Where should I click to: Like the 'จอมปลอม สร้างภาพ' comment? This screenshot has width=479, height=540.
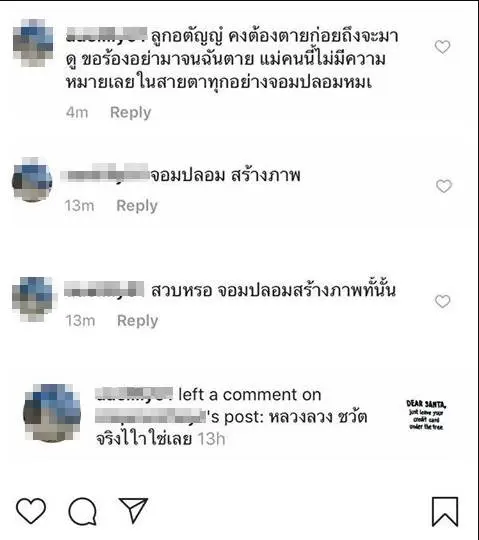(444, 186)
